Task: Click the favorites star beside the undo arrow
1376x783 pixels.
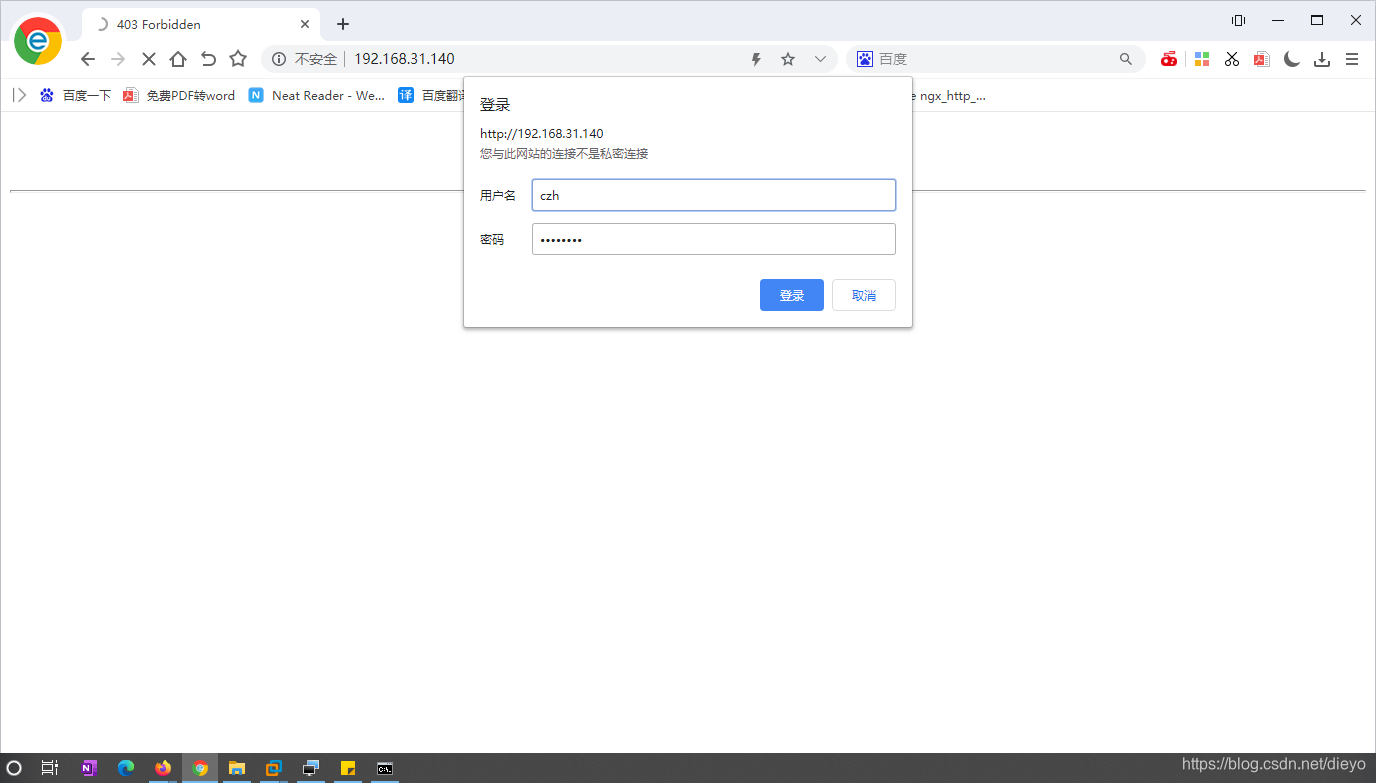Action: 238,59
